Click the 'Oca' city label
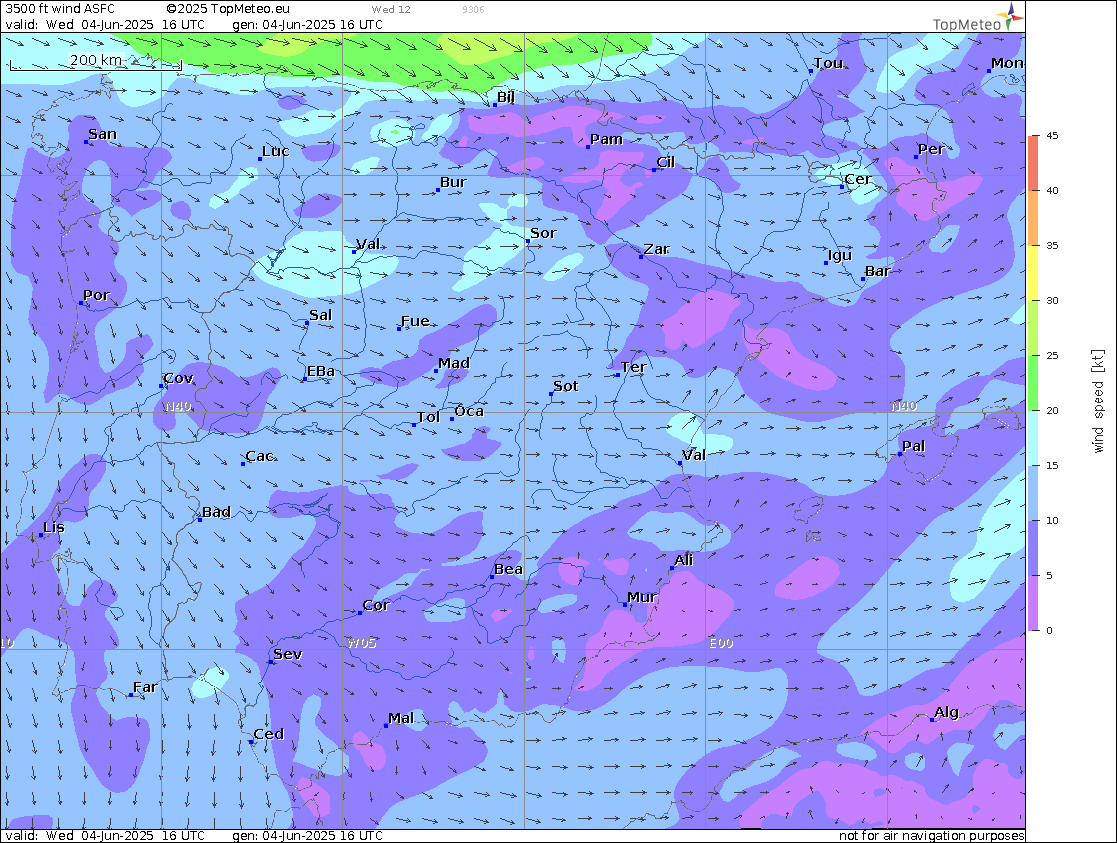Viewport: 1117px width, 843px height. click(469, 411)
